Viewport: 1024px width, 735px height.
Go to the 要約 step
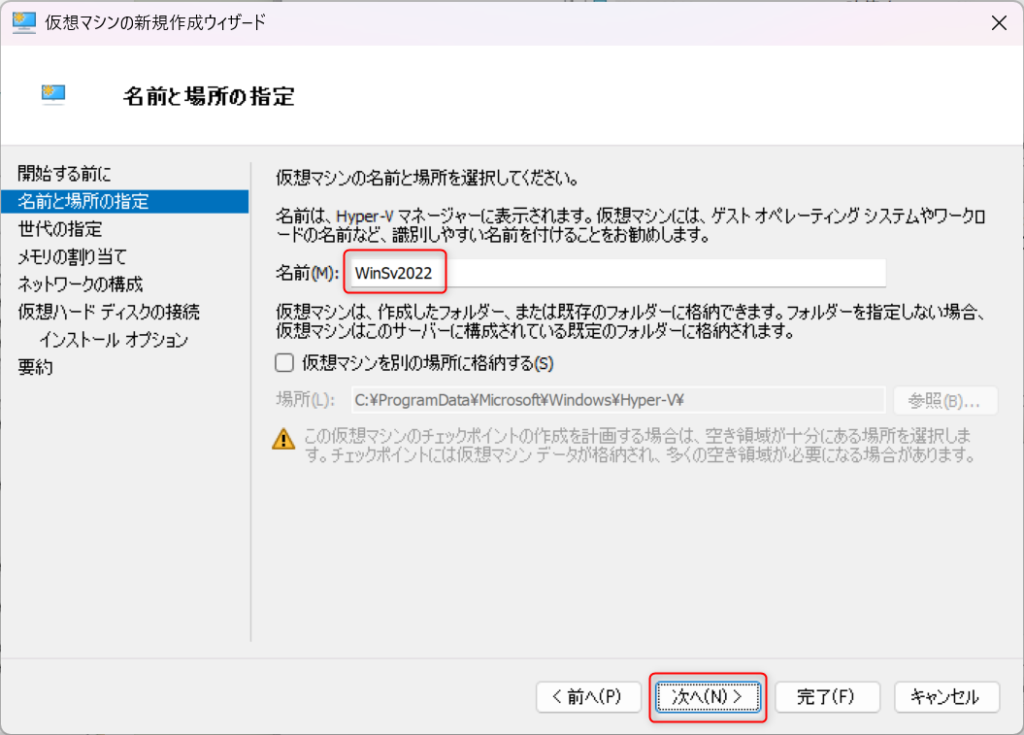click(36, 367)
